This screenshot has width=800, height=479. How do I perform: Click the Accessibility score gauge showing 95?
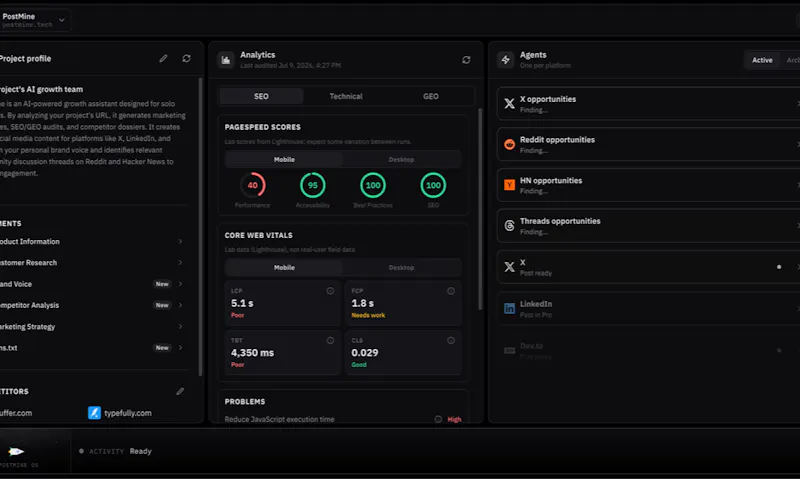[x=313, y=185]
